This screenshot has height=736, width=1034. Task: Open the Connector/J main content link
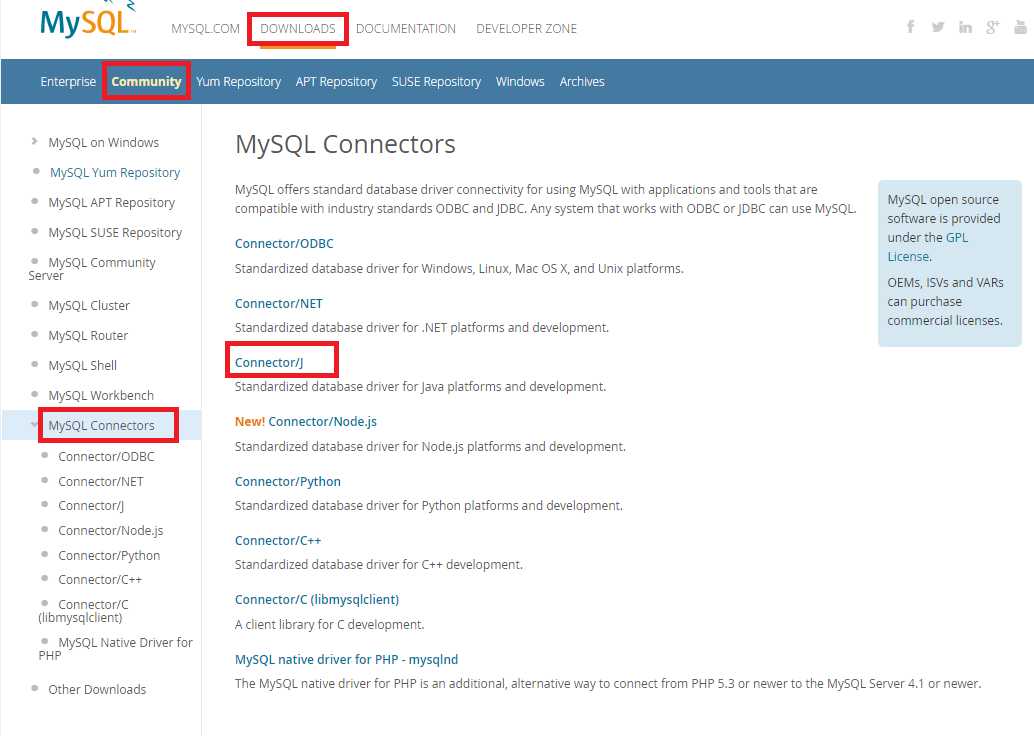269,363
